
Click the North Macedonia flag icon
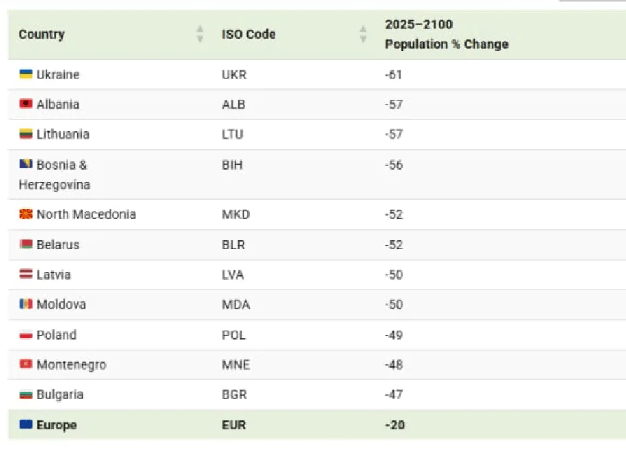tap(26, 214)
